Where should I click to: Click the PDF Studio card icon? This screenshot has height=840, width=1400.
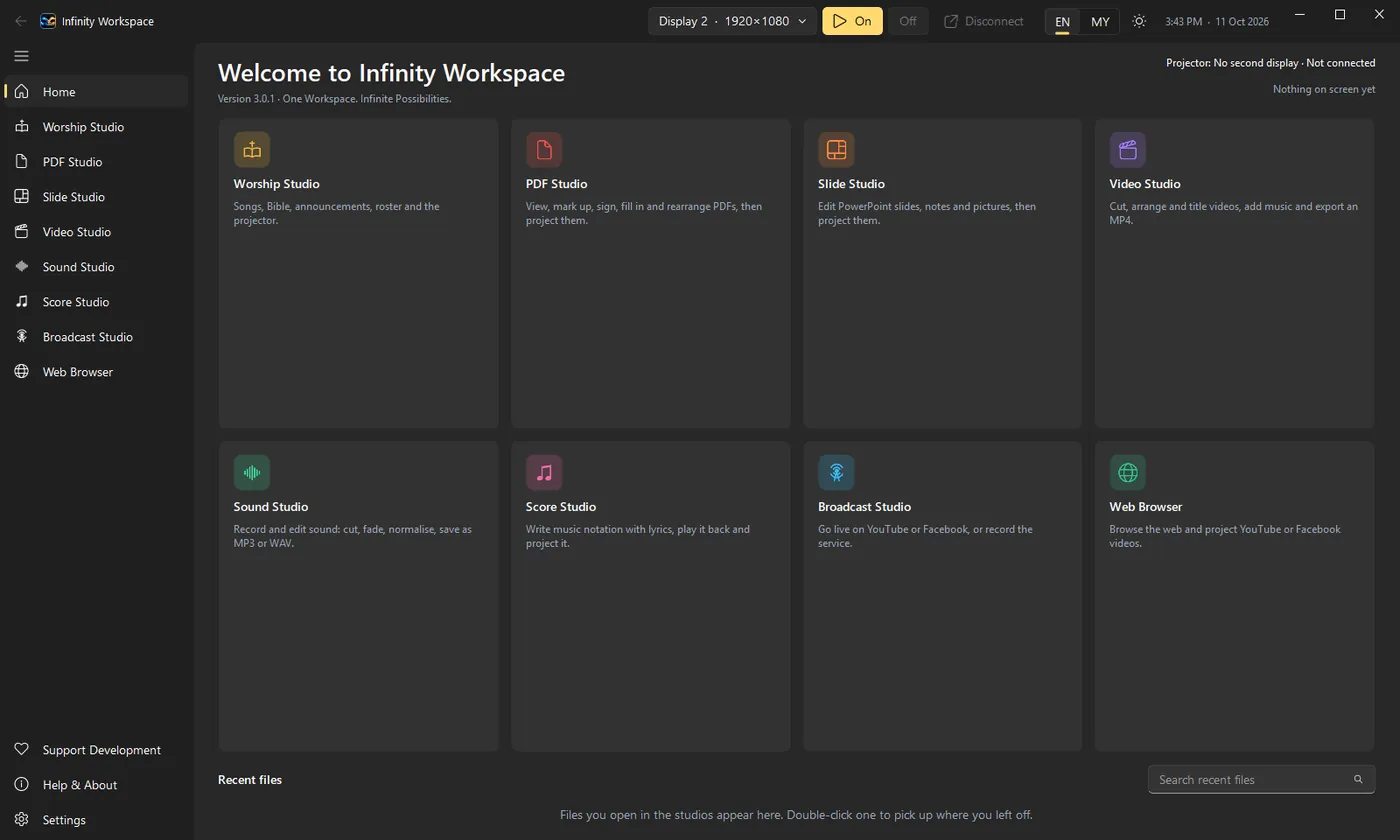coord(544,149)
